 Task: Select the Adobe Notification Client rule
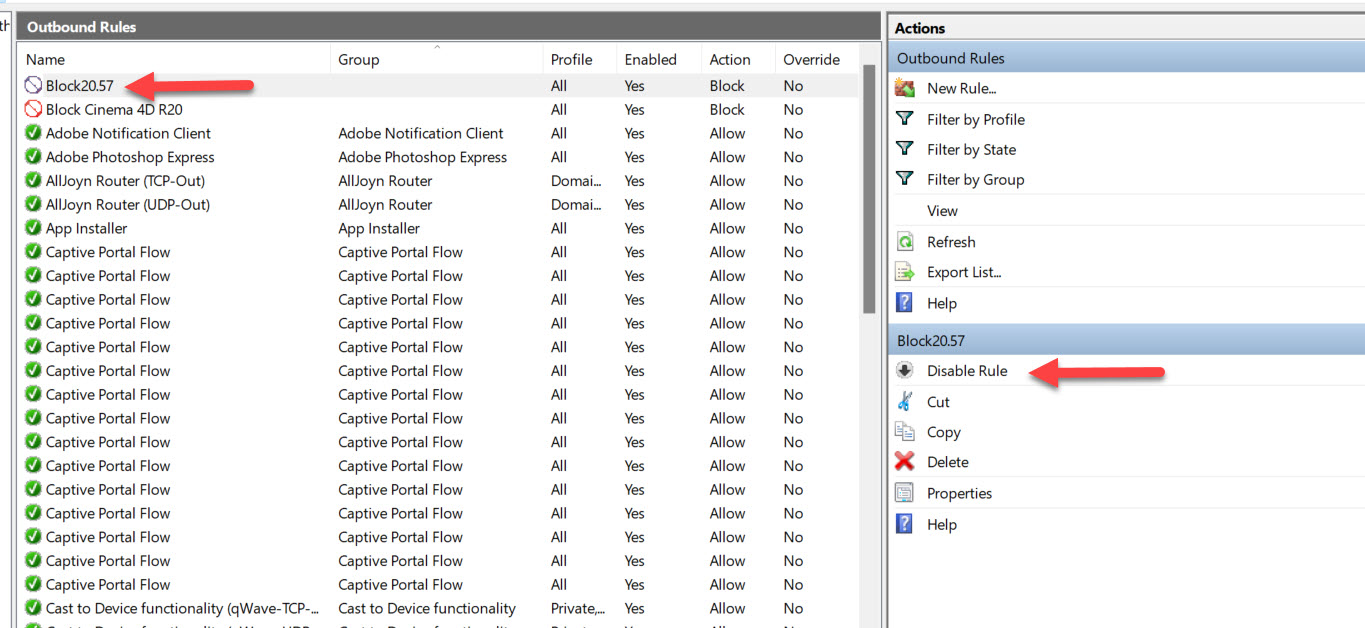(128, 134)
